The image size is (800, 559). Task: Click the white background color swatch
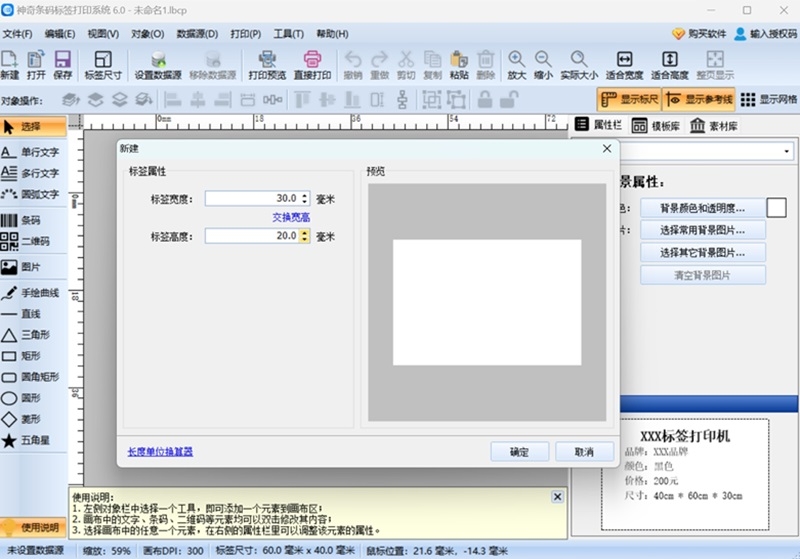click(x=777, y=208)
